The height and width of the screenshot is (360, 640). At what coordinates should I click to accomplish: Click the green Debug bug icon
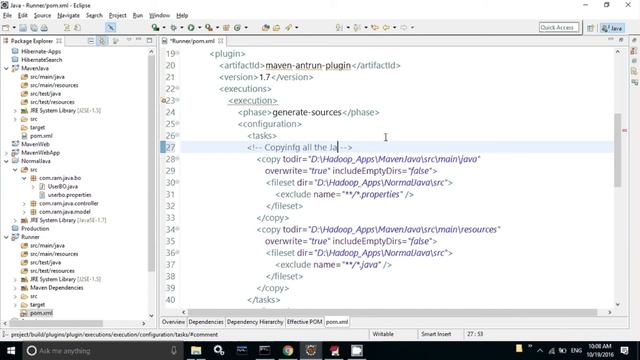tap(173, 28)
